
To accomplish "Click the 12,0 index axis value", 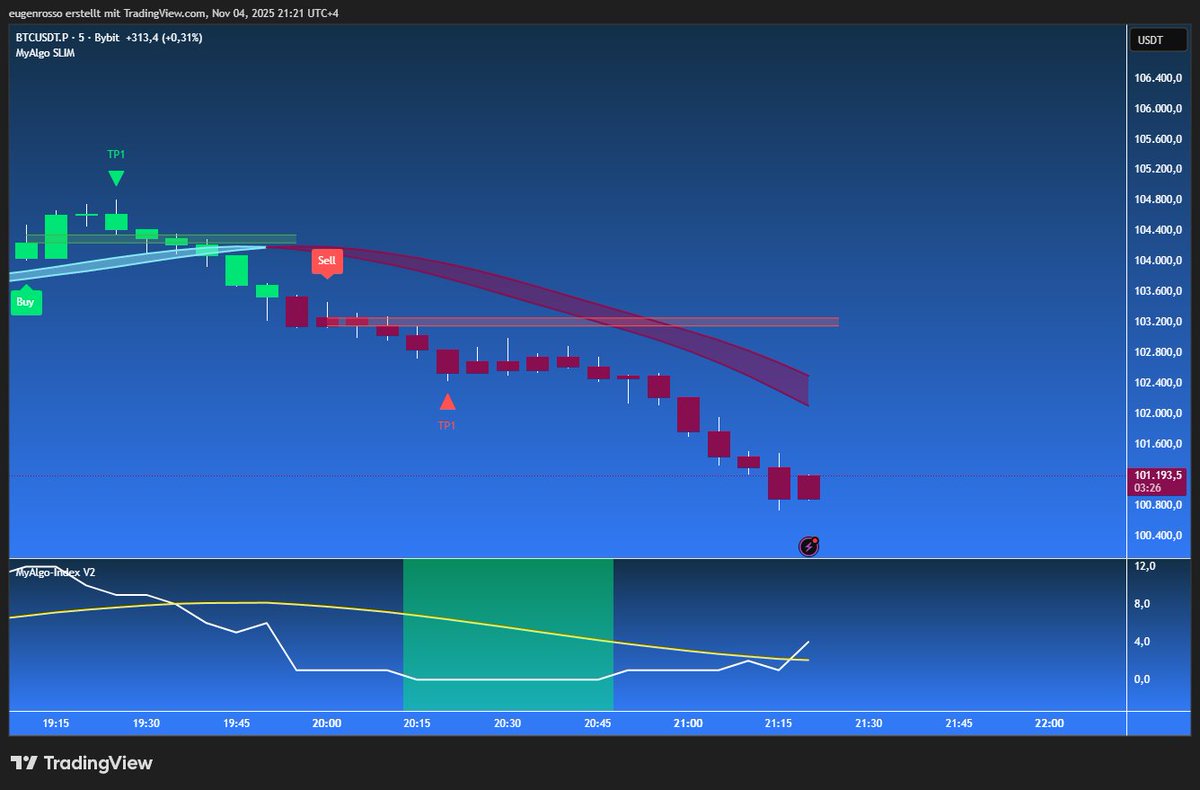I will click(x=1145, y=566).
